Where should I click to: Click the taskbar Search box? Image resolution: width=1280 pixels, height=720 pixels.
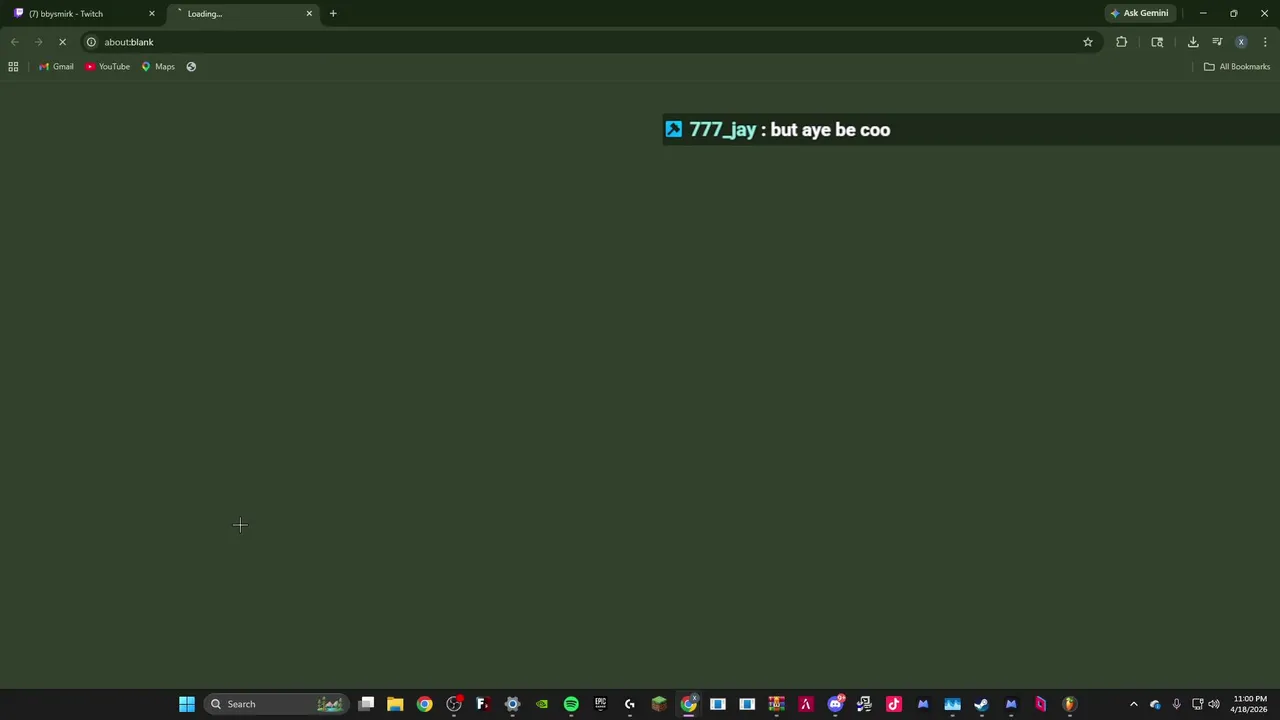point(275,704)
